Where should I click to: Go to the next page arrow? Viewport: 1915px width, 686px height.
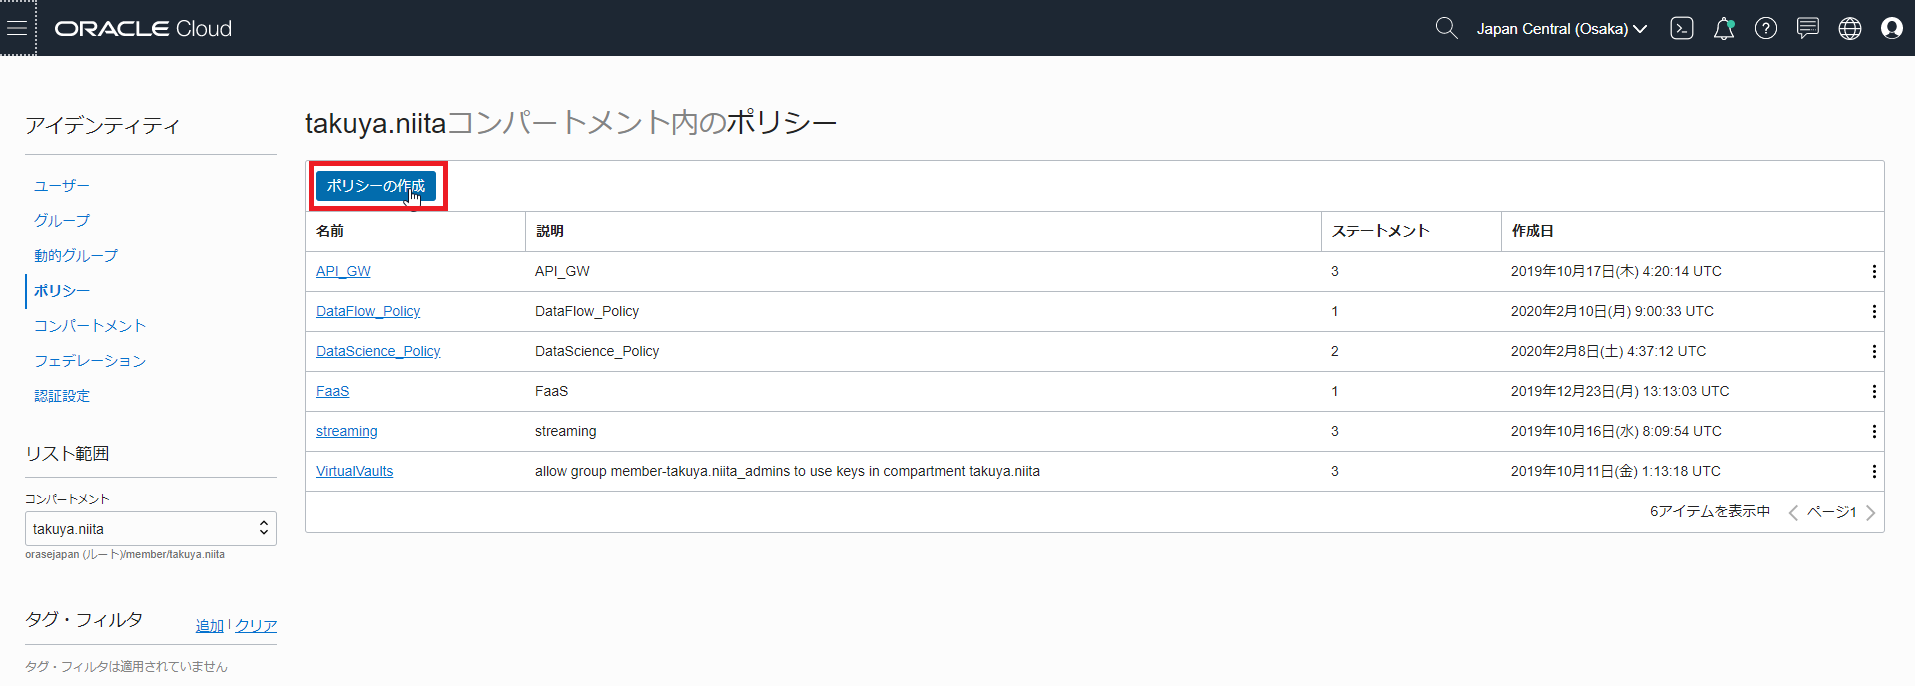click(1870, 512)
